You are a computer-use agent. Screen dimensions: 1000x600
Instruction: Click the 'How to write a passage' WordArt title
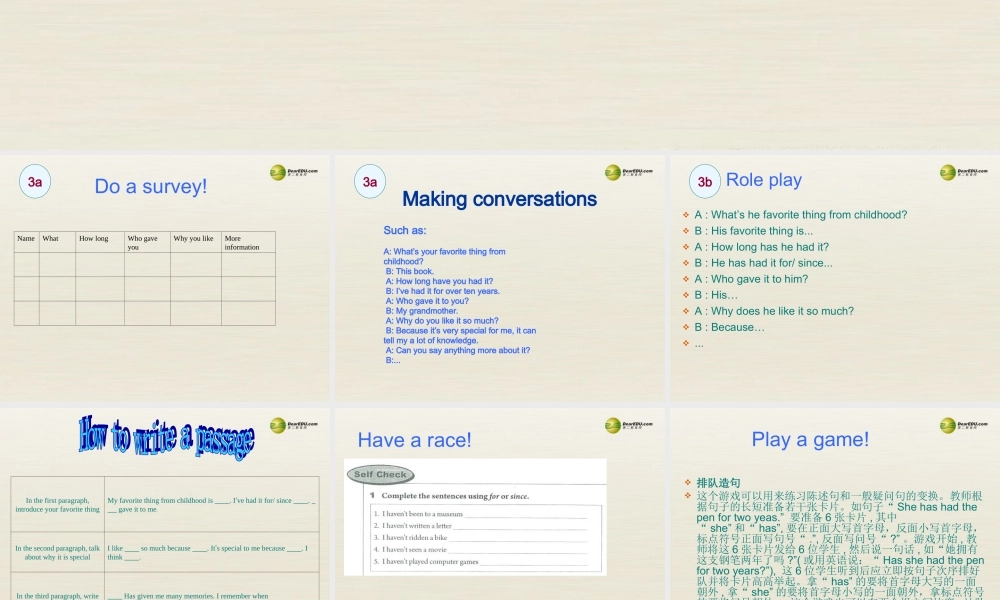[x=166, y=438]
